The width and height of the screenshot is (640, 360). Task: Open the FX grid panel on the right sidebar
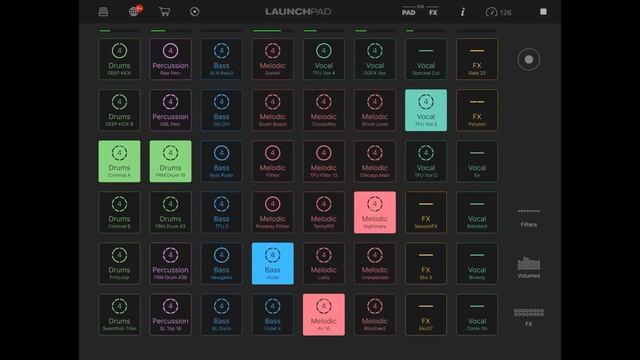(529, 318)
